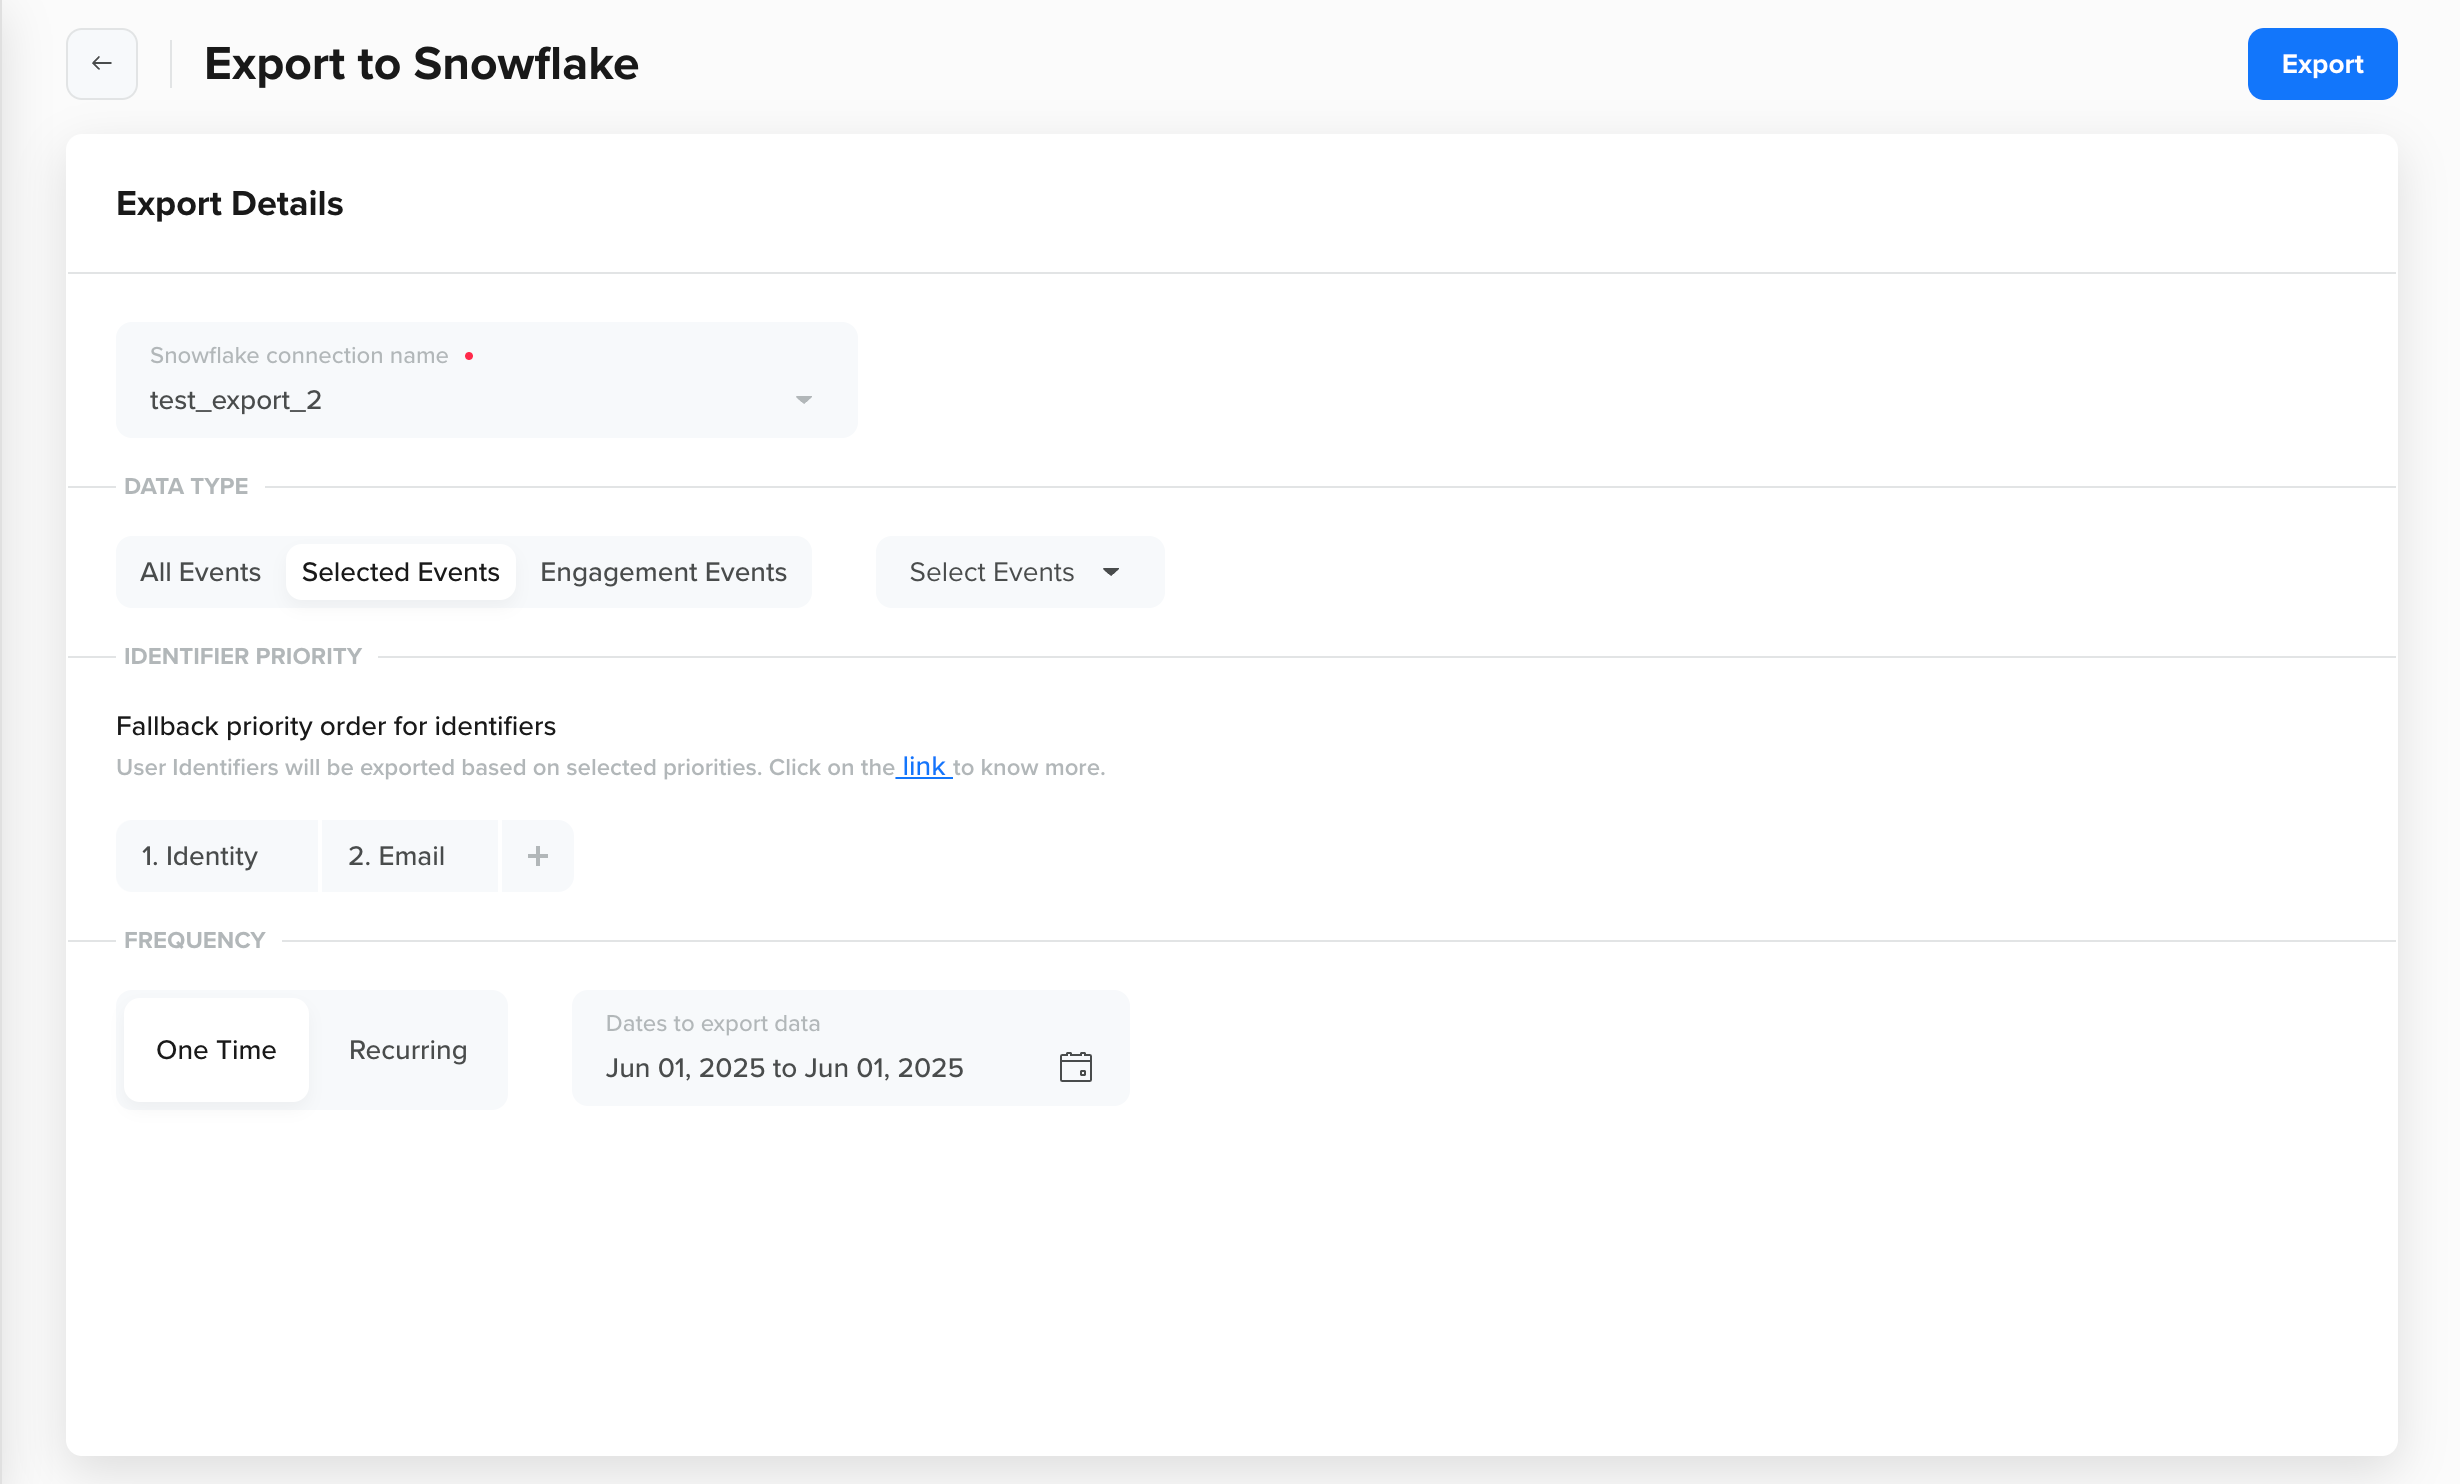Add identifier with plus icon
The width and height of the screenshot is (2460, 1484).
tap(537, 856)
